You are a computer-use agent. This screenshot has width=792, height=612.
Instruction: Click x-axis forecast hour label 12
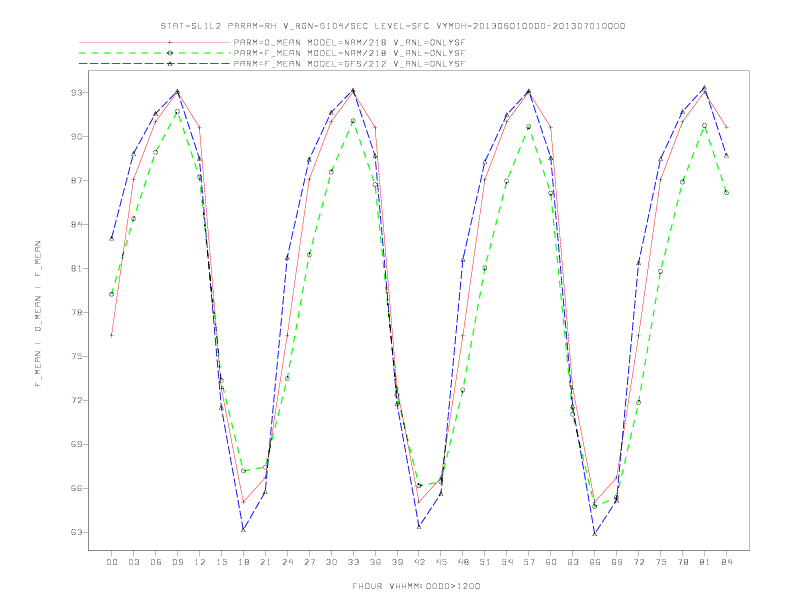(x=200, y=562)
